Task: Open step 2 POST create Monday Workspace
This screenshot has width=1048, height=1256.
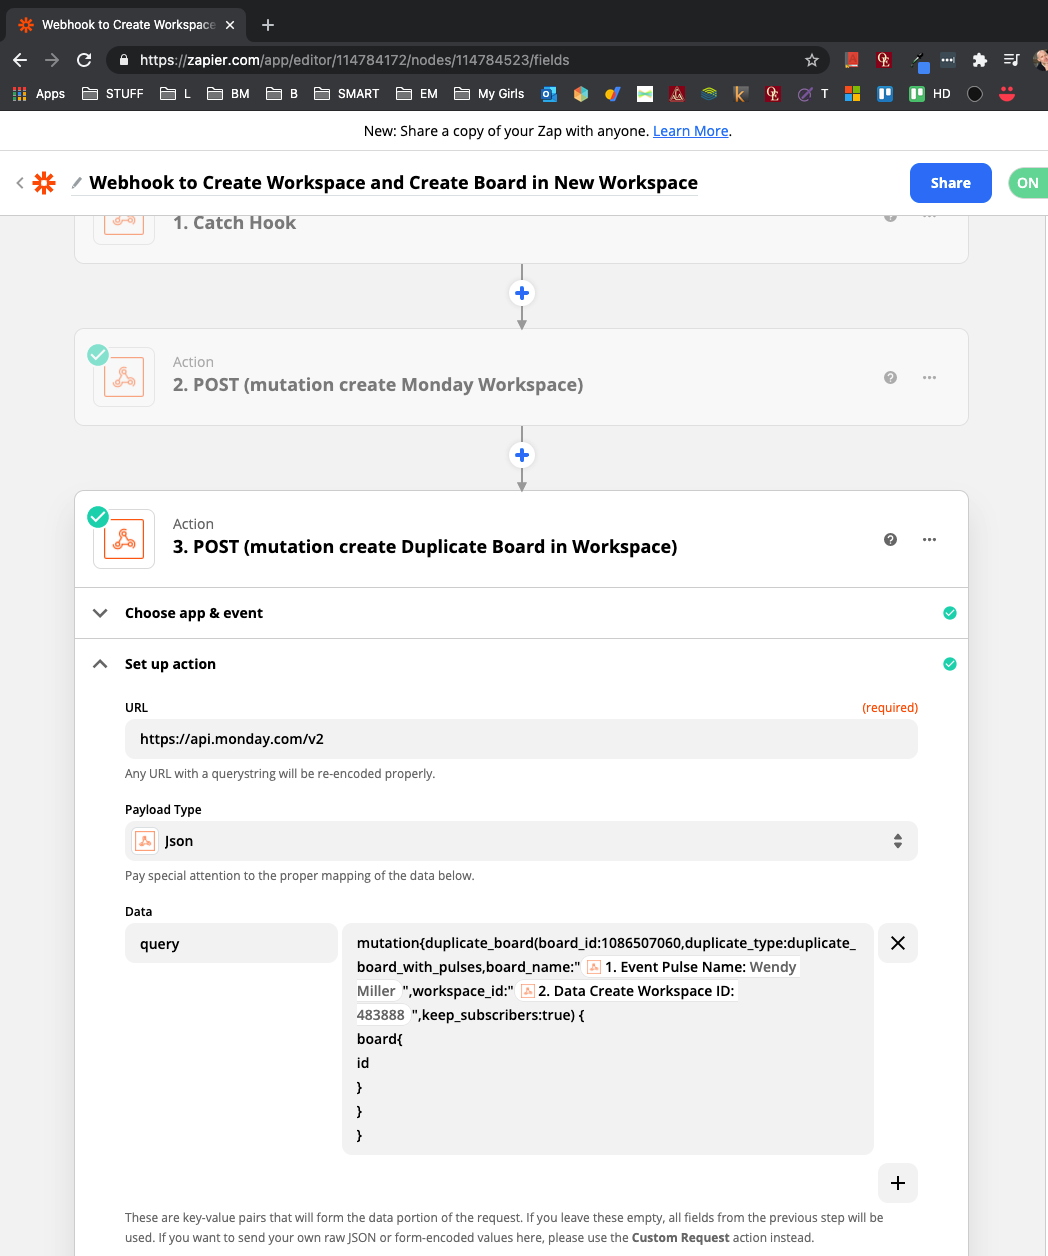Action: (x=521, y=377)
